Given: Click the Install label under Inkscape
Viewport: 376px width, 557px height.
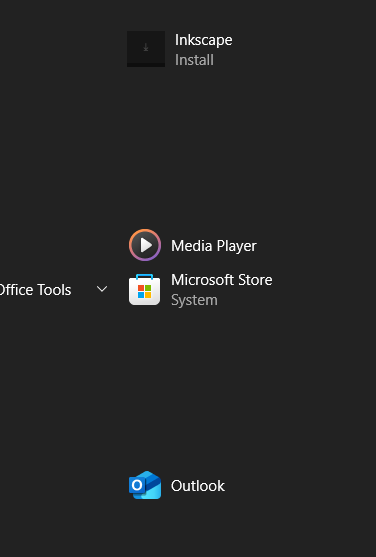Looking at the screenshot, I should pyautogui.click(x=194, y=60).
